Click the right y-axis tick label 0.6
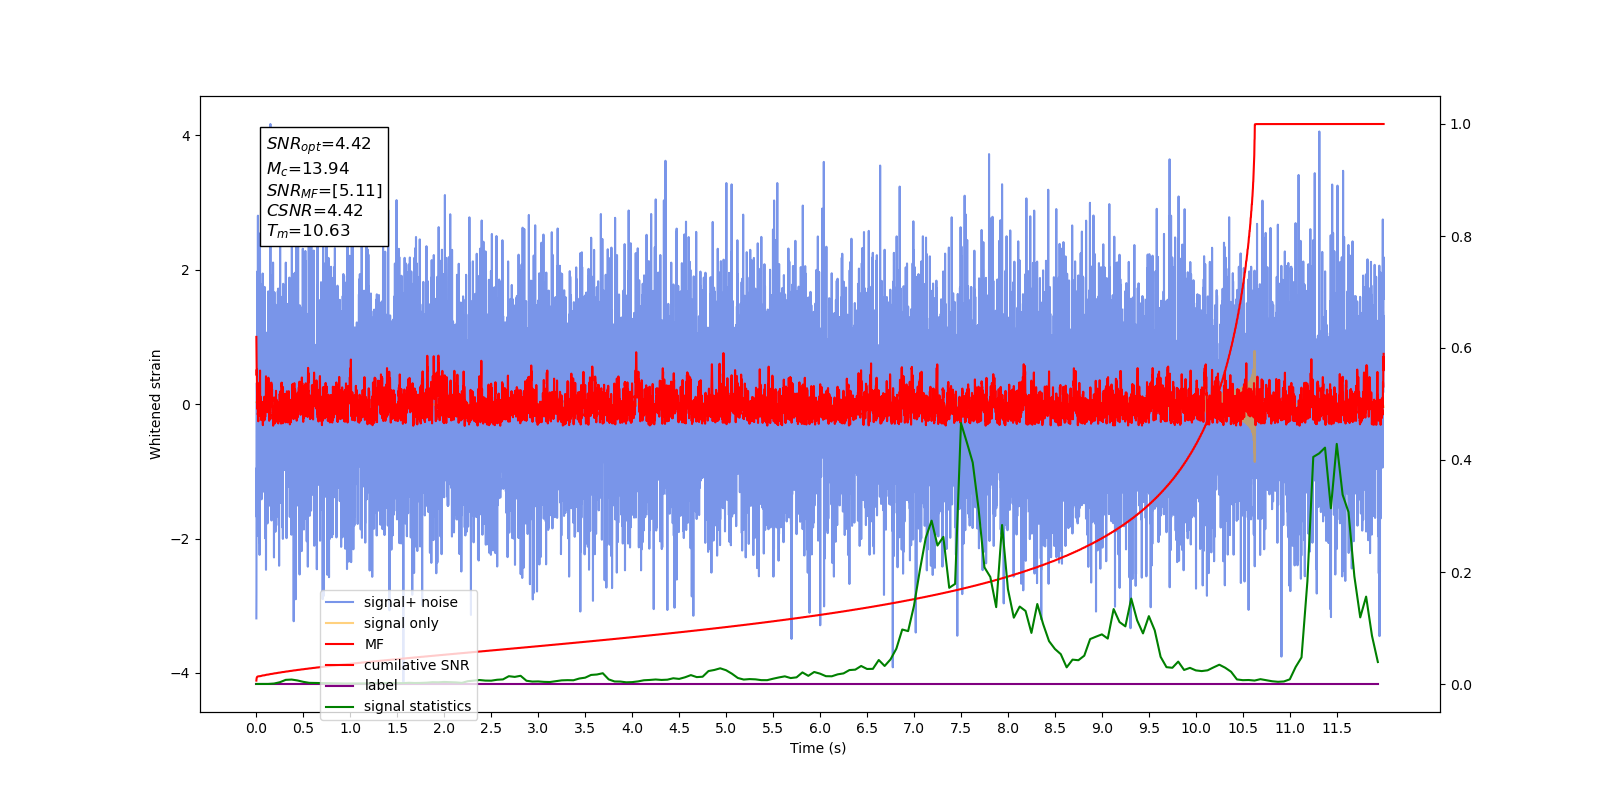1600x800 pixels. click(x=1461, y=349)
